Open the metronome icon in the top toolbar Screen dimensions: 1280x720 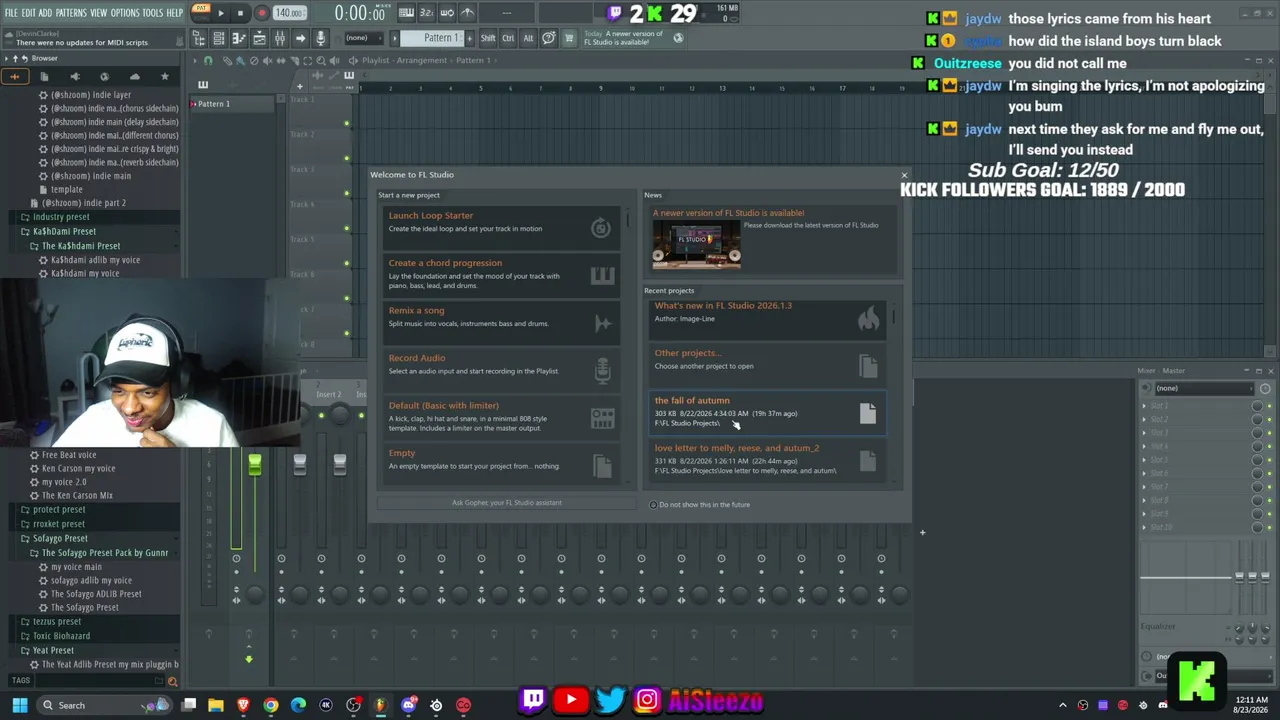point(467,13)
